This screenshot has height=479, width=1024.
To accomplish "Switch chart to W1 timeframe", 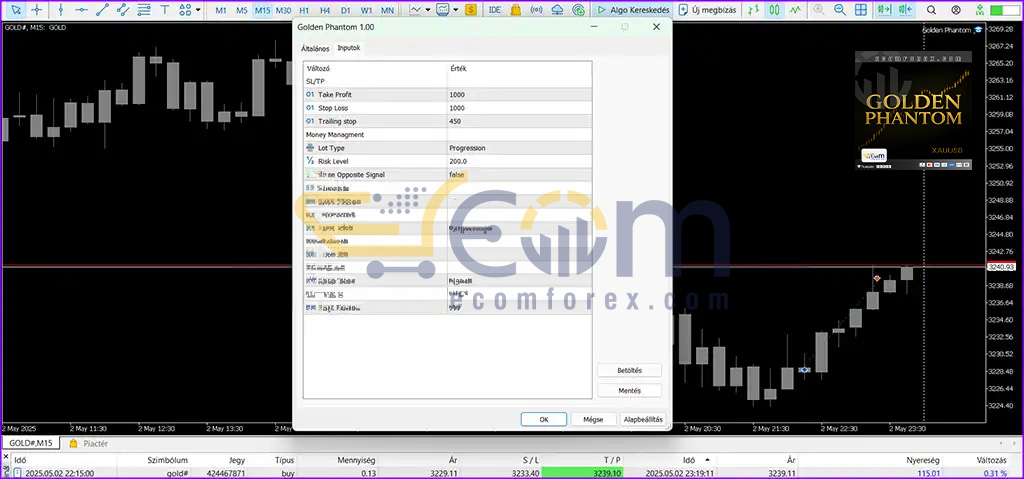I will [x=366, y=10].
